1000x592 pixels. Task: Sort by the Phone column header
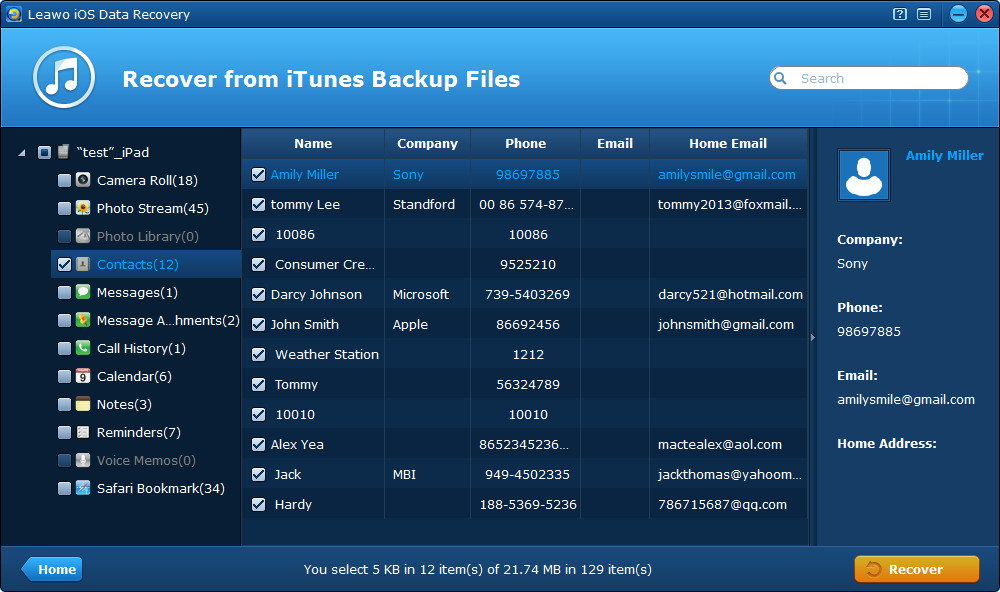(526, 144)
